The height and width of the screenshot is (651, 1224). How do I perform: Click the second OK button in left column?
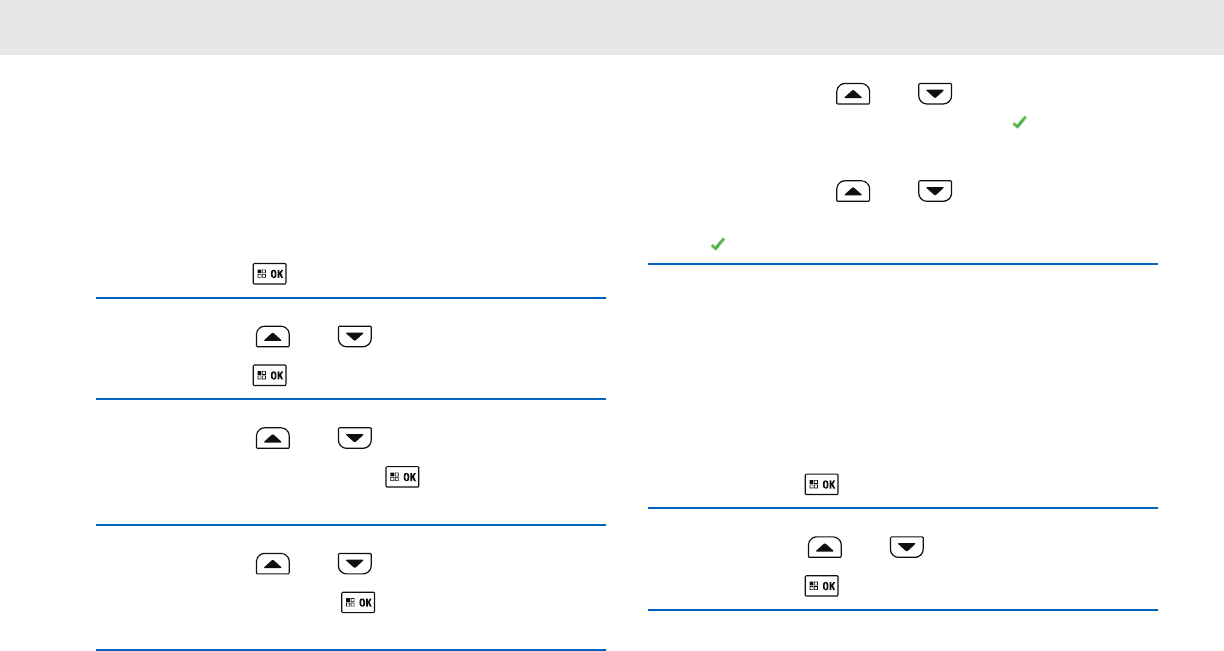pyautogui.click(x=269, y=376)
